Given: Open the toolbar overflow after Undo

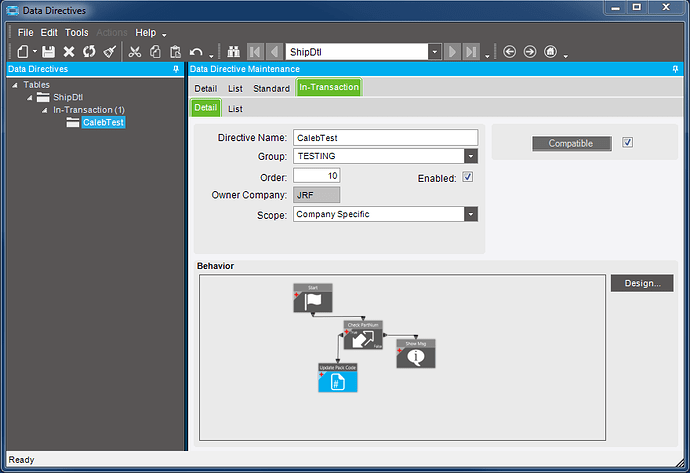Looking at the screenshot, I should (211, 56).
